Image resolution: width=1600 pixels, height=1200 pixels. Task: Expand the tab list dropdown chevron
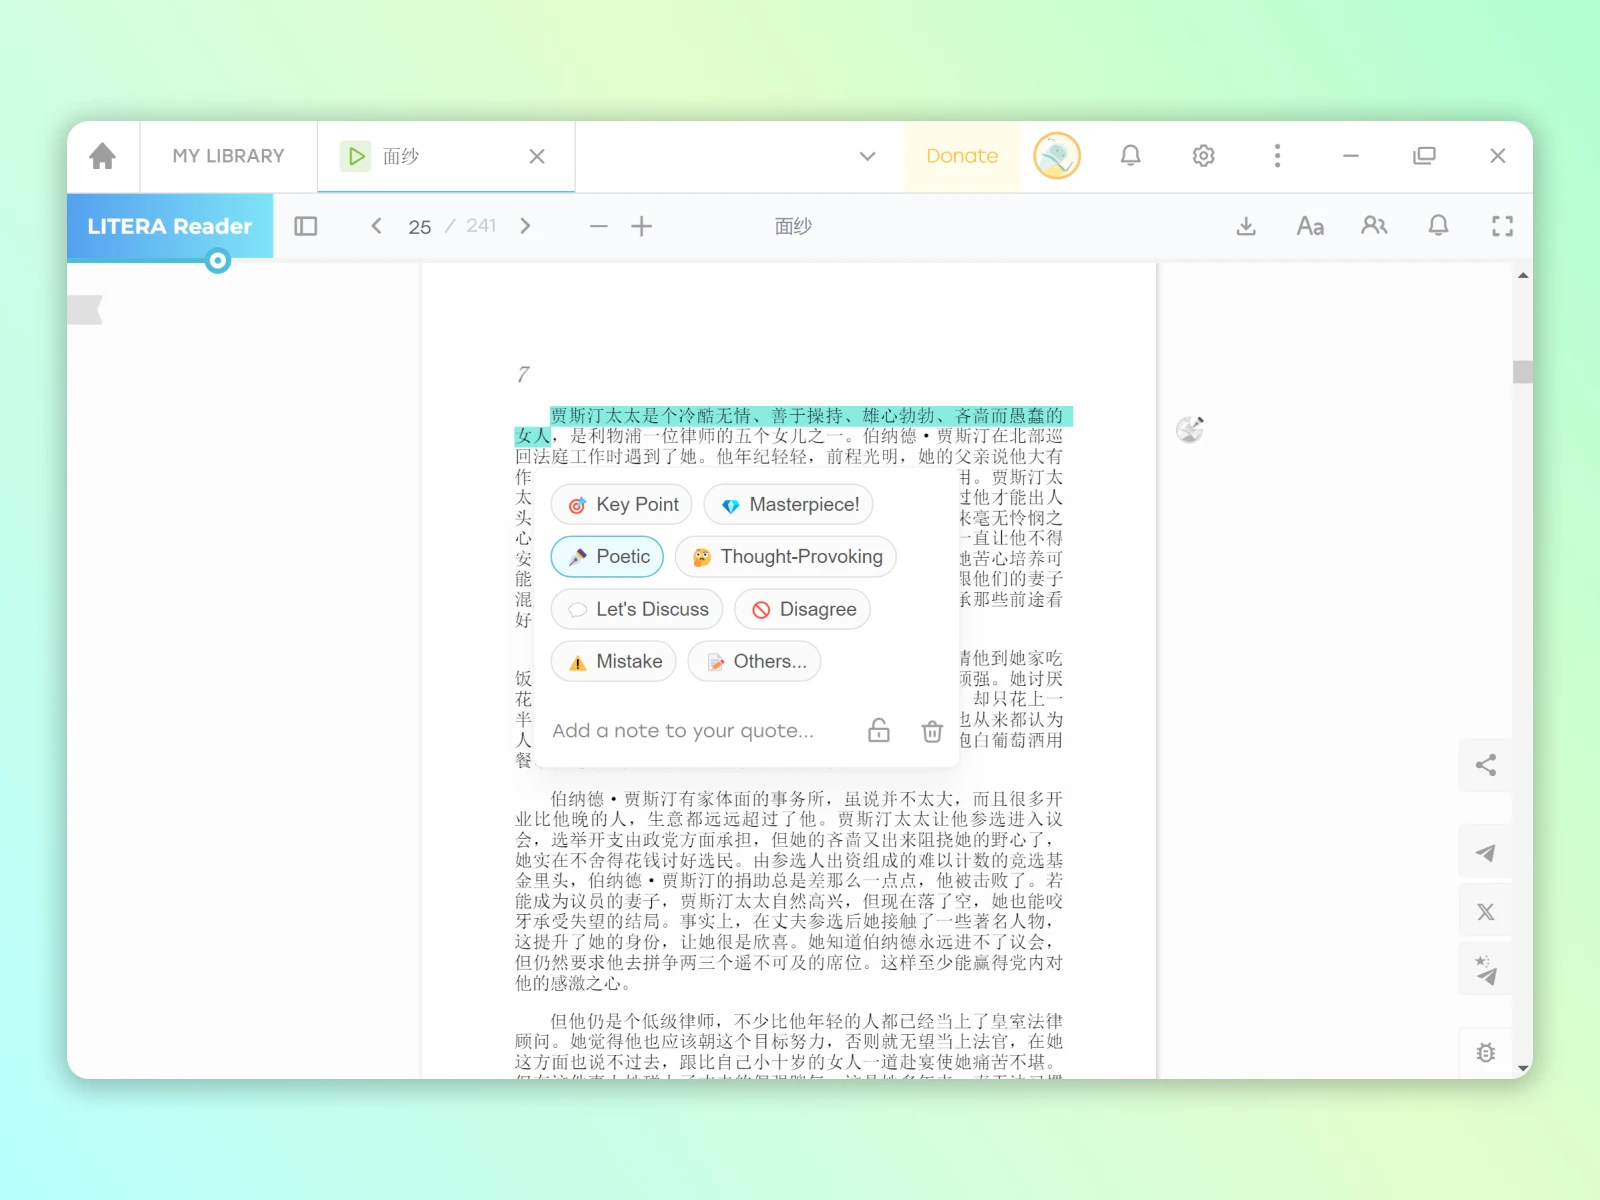coord(867,156)
